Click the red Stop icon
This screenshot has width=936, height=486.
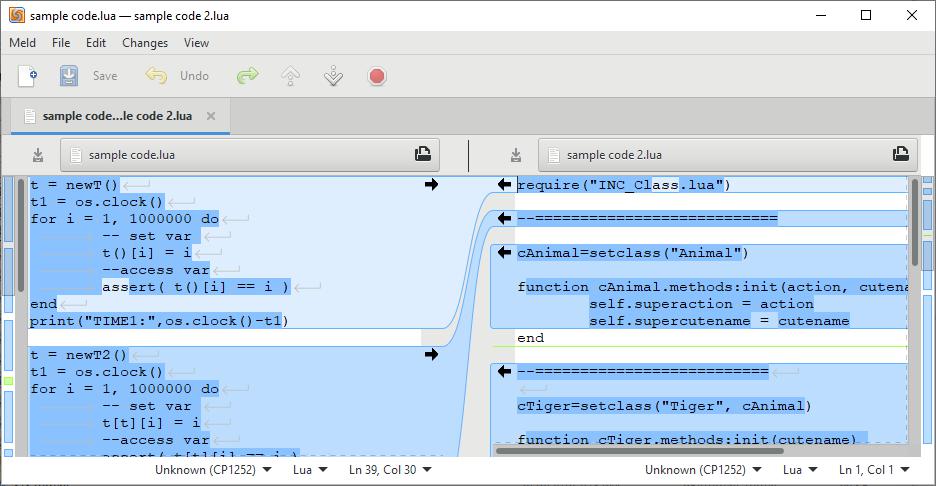[x=377, y=76]
